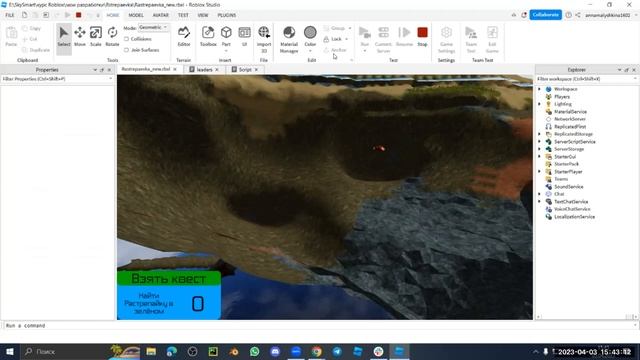Open Telegram from the taskbar

(337, 351)
